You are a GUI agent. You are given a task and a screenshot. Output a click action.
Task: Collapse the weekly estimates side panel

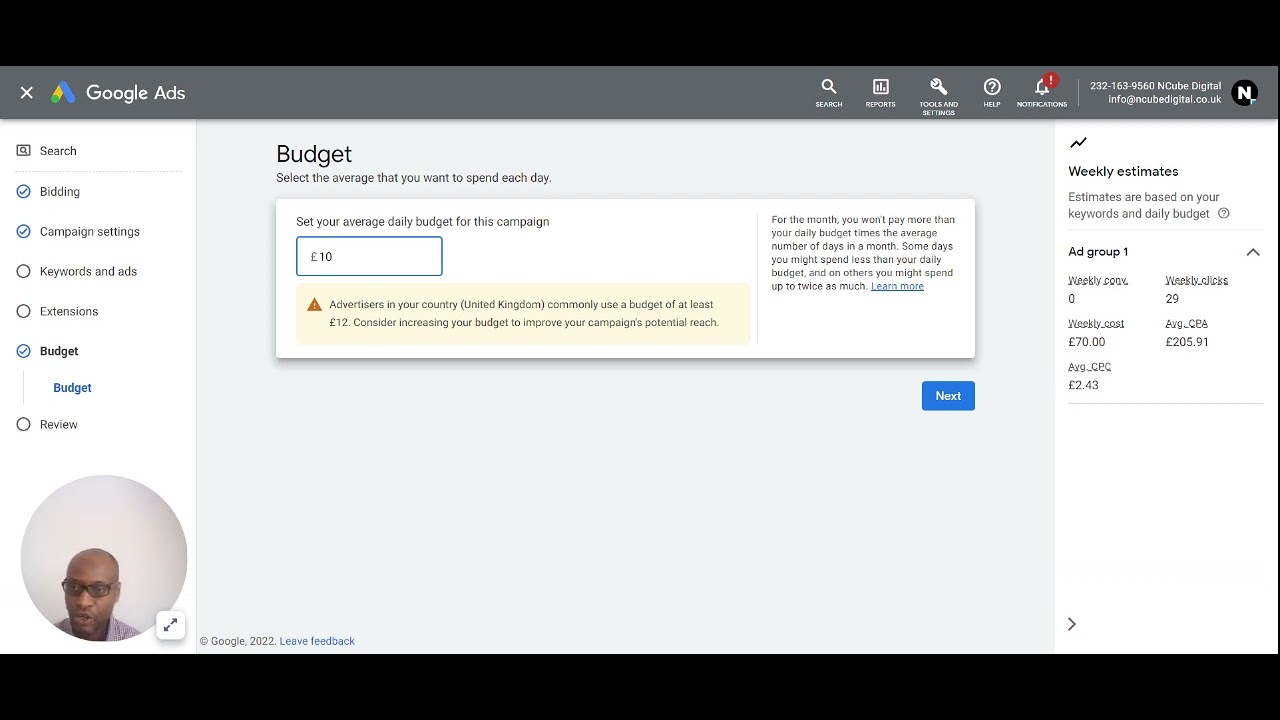1071,624
